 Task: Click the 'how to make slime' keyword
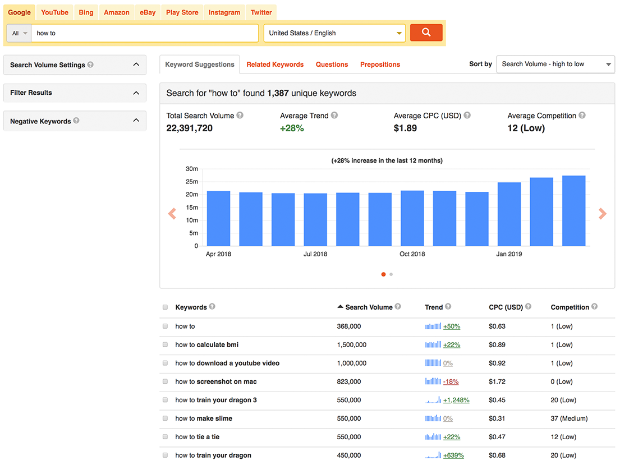click(x=204, y=418)
